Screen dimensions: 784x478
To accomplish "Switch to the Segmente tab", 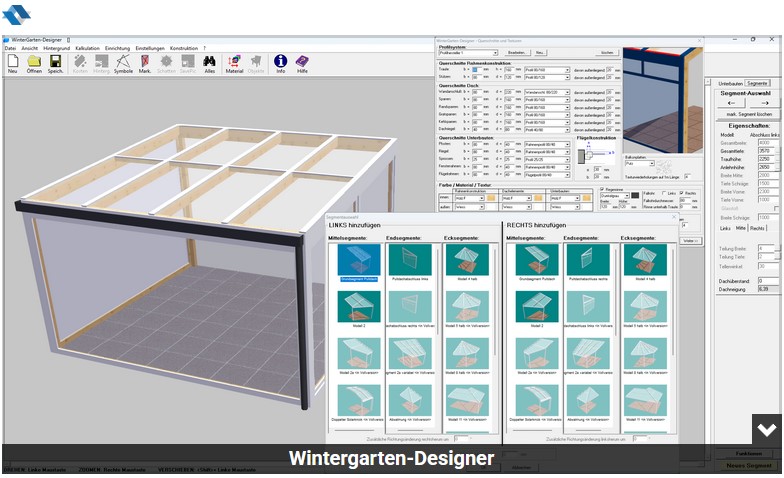I will coord(758,83).
